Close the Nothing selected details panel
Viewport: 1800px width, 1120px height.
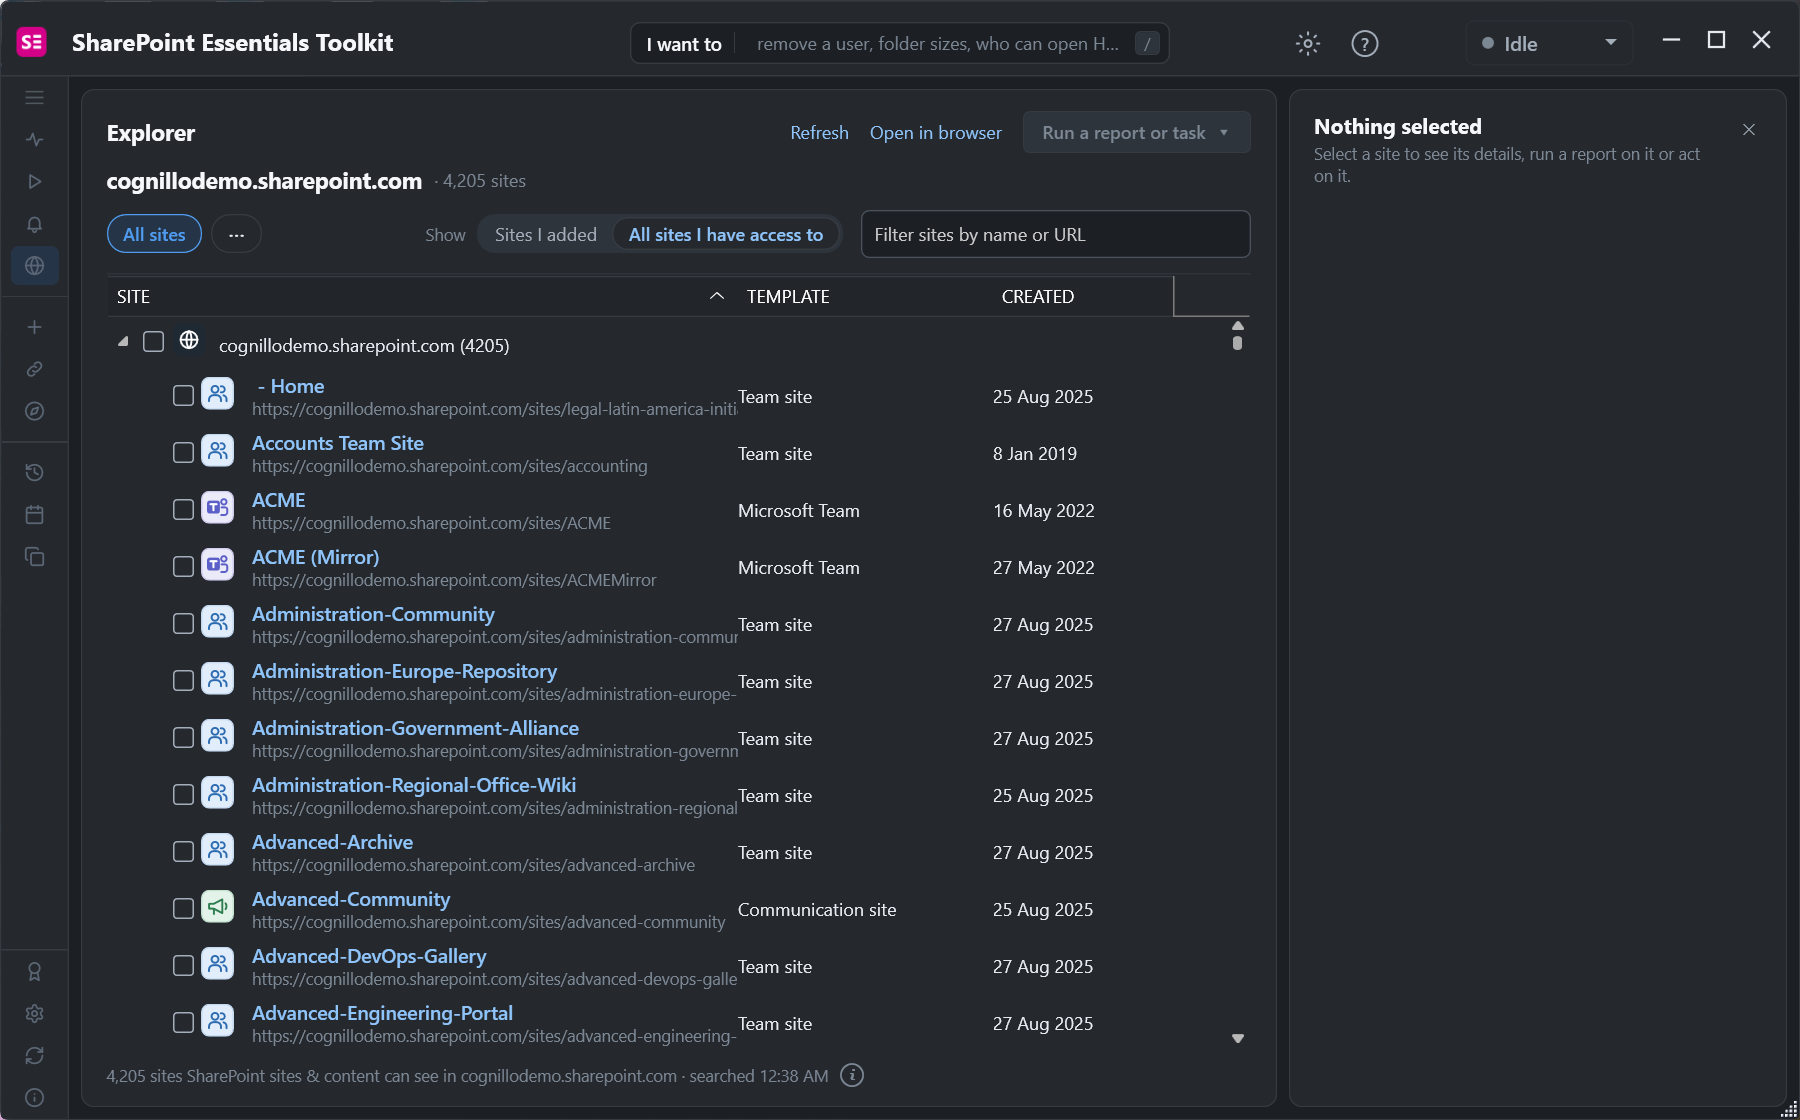pos(1749,130)
